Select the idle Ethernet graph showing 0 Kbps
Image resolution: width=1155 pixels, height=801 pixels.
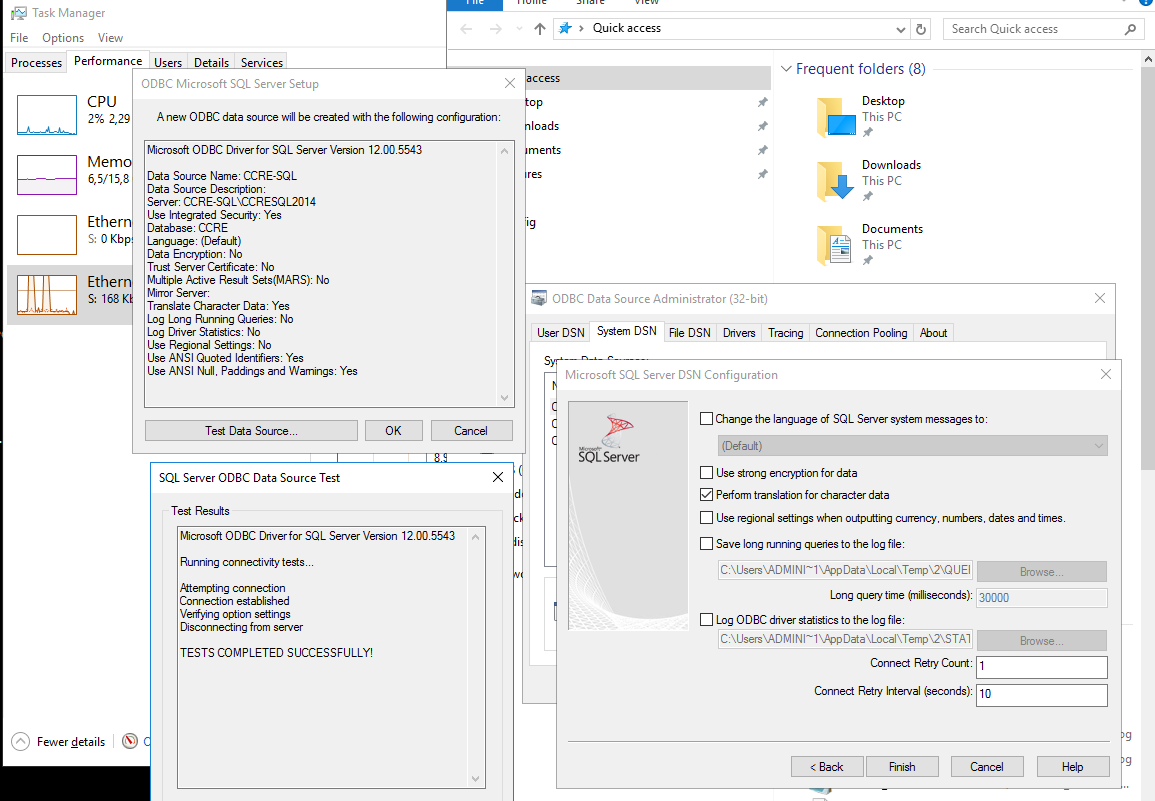click(x=47, y=234)
